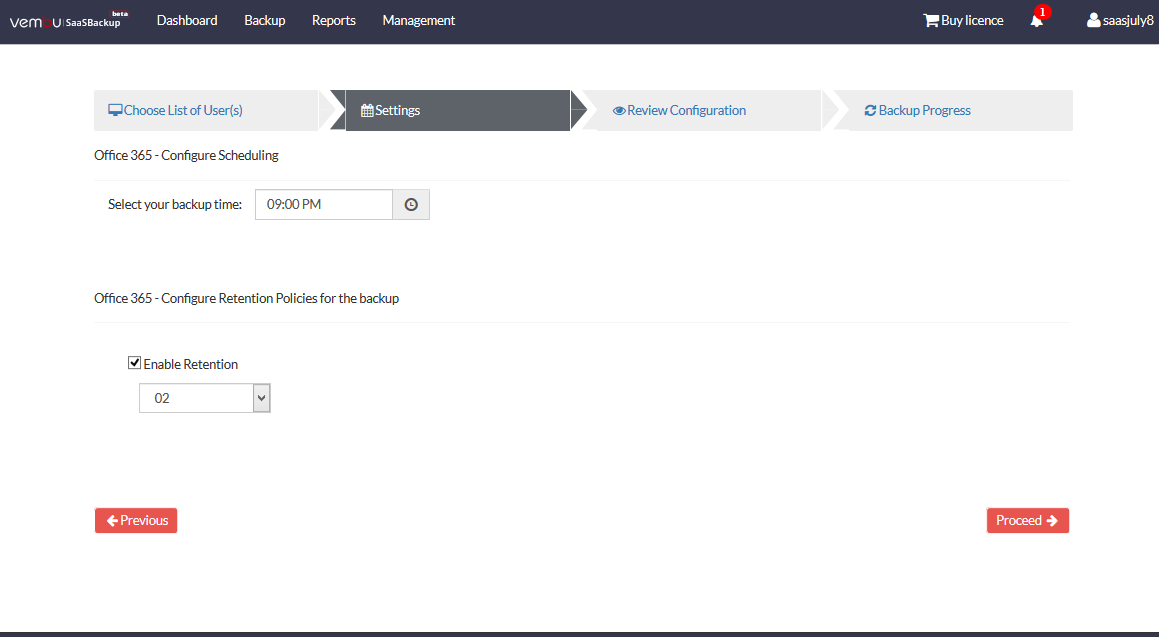1159x637 pixels.
Task: Click the Proceed button
Action: [1027, 520]
